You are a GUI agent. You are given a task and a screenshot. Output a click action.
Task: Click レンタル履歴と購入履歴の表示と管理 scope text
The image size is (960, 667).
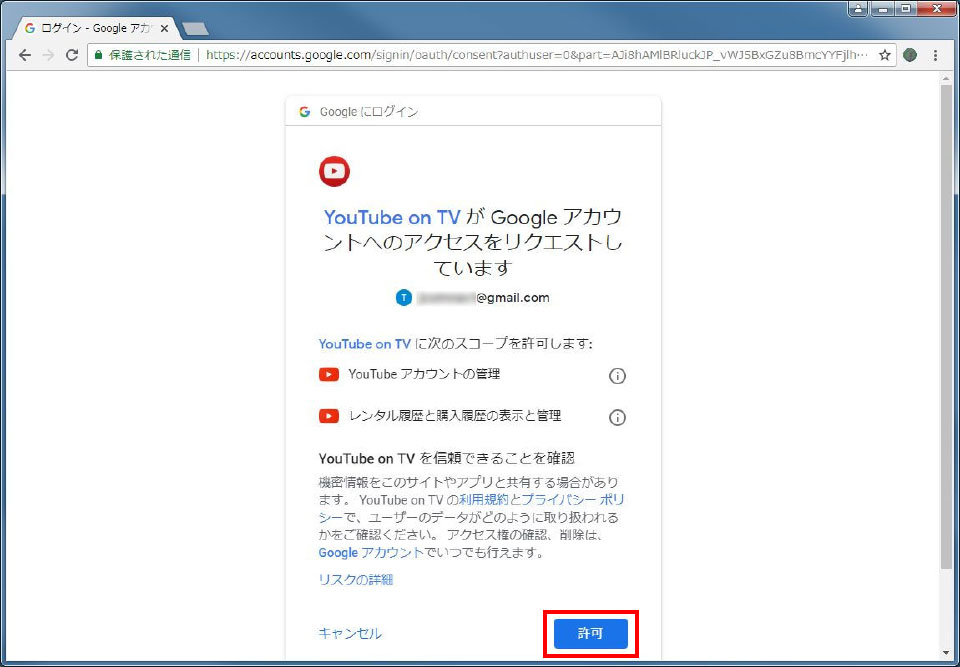pyautogui.click(x=455, y=416)
